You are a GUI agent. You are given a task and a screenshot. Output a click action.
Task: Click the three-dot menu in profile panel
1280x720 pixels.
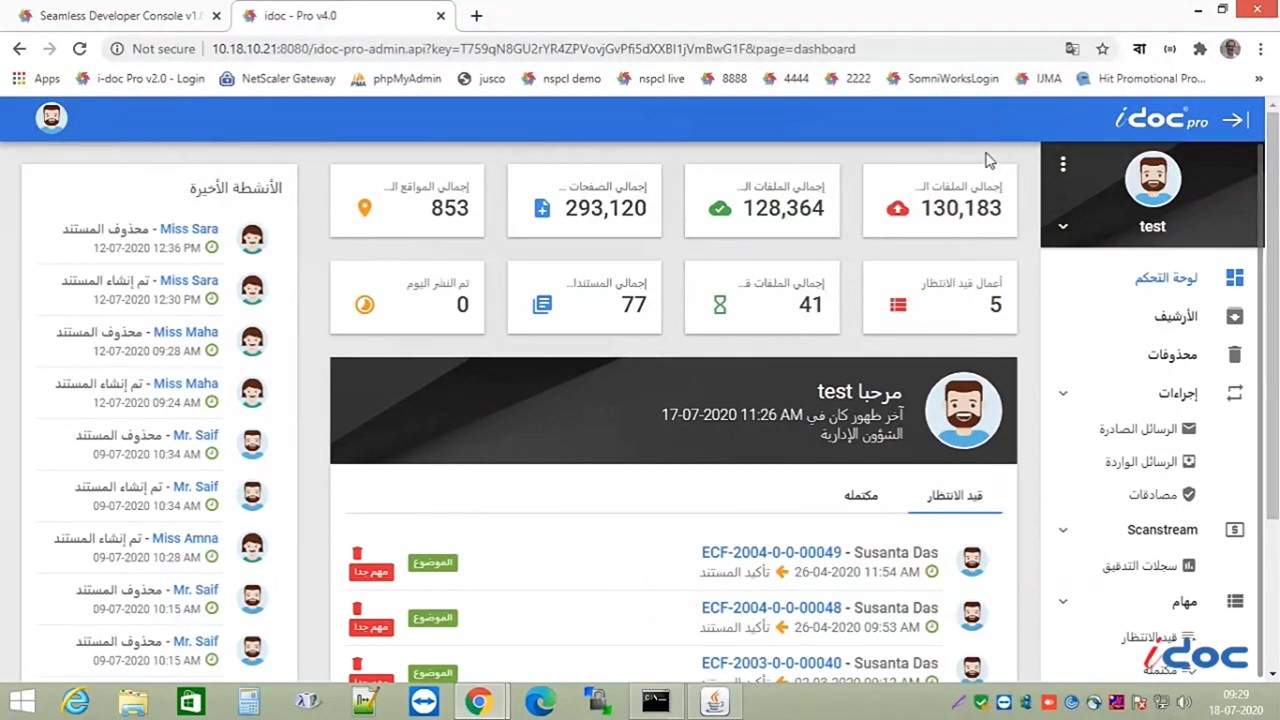pos(1063,164)
